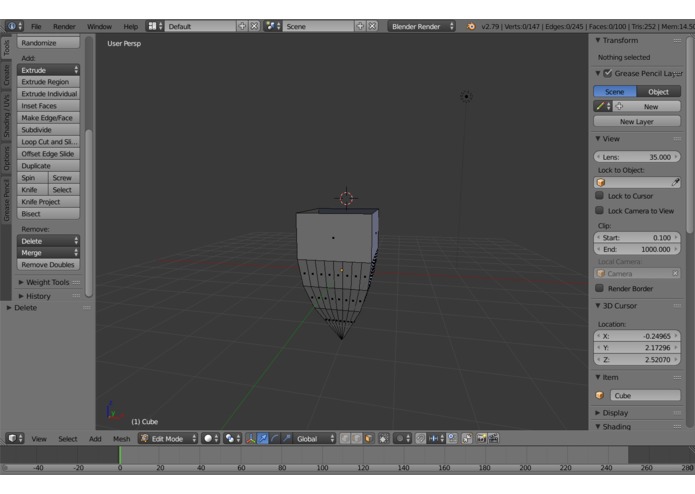
Task: Click the OpenGL render animation clapper icon
Action: (493, 438)
